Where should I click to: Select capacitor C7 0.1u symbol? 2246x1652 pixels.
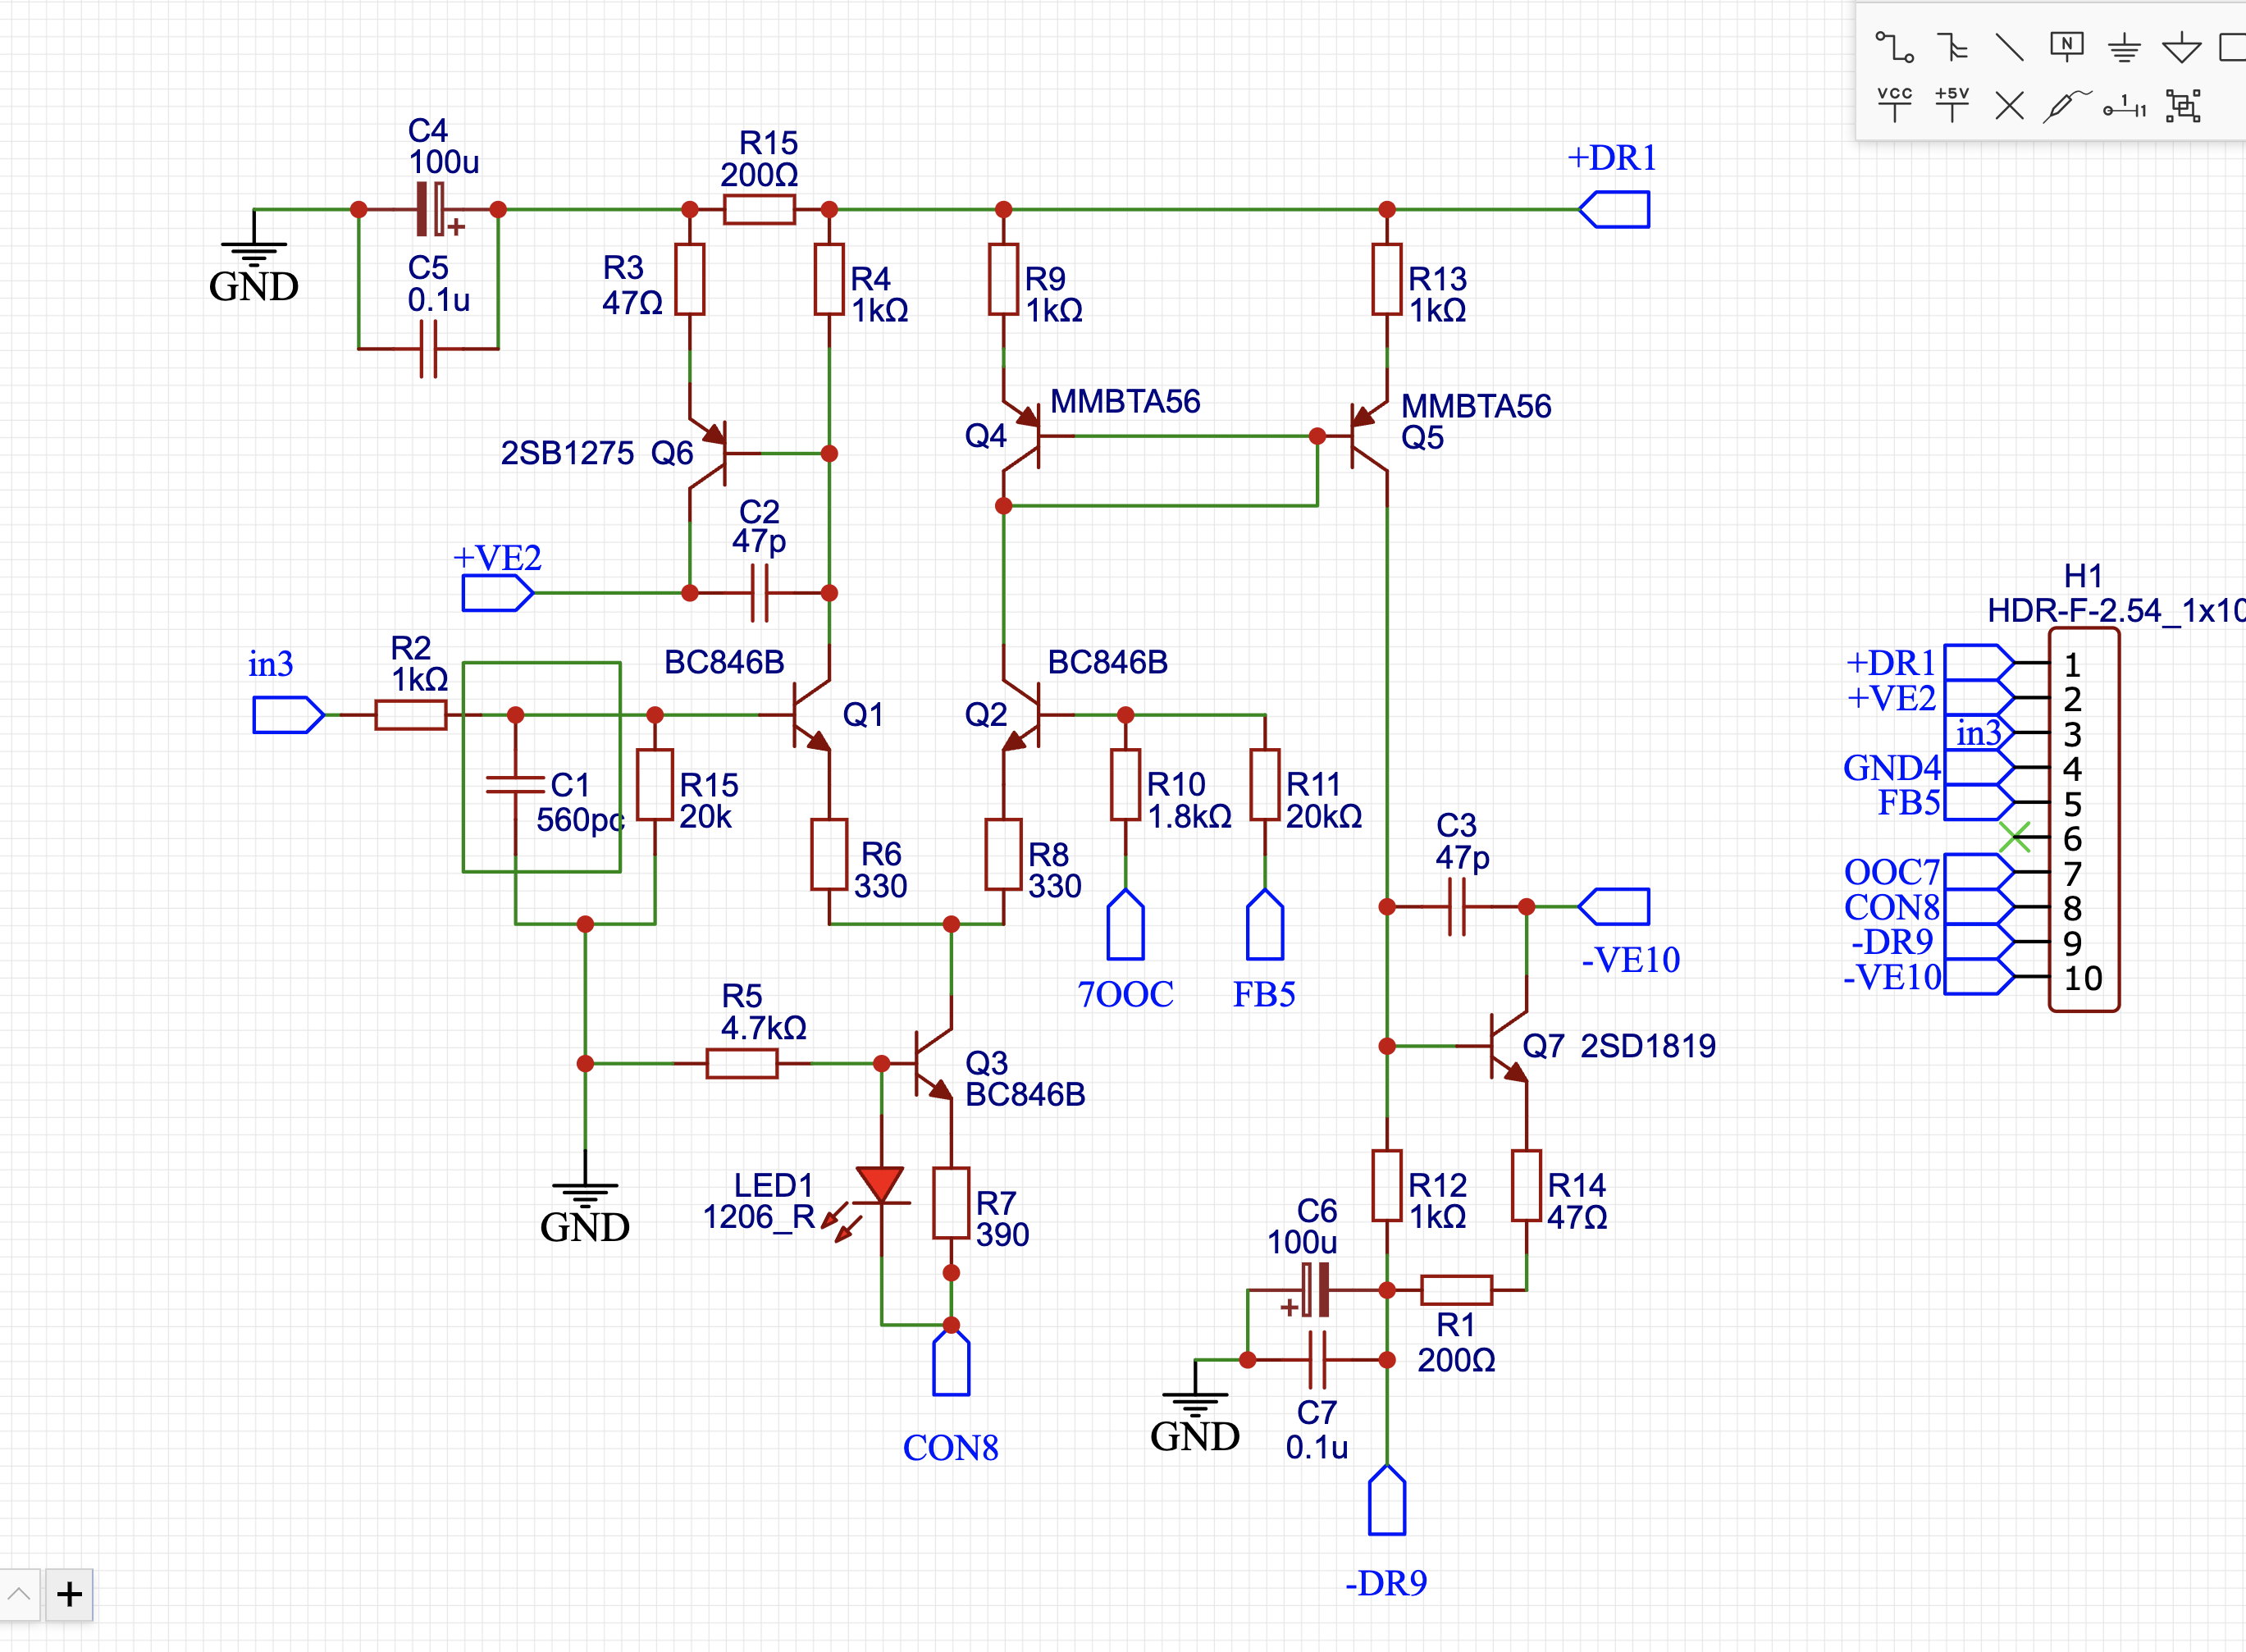pyautogui.click(x=1318, y=1360)
